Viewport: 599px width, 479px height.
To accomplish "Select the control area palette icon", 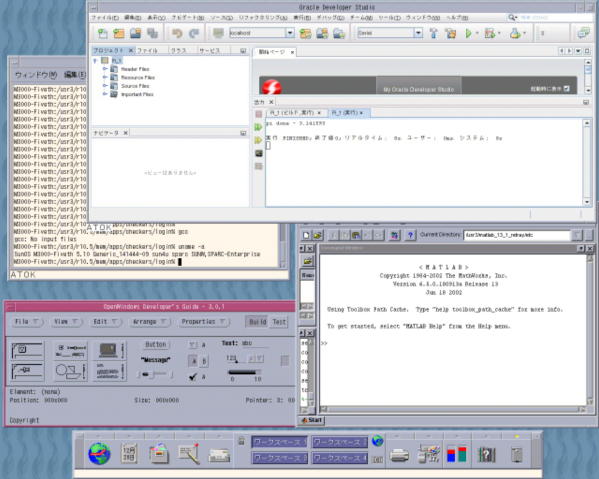I will pyautogui.click(x=70, y=350).
